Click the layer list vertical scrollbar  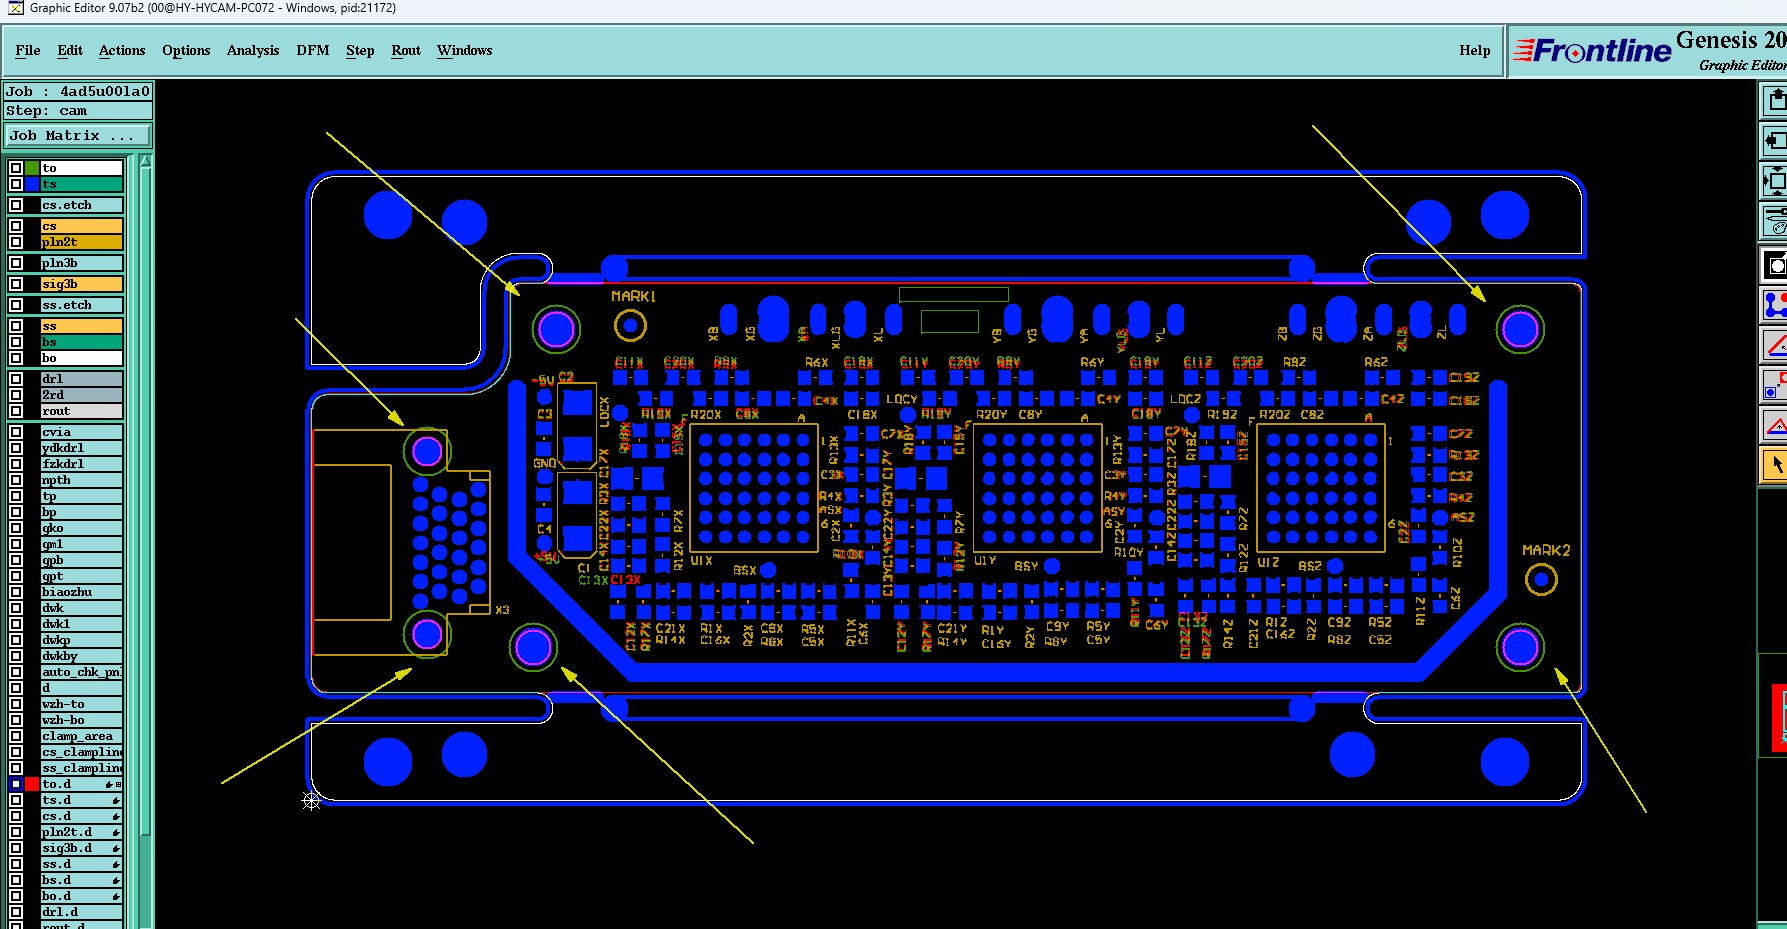pyautogui.click(x=145, y=540)
